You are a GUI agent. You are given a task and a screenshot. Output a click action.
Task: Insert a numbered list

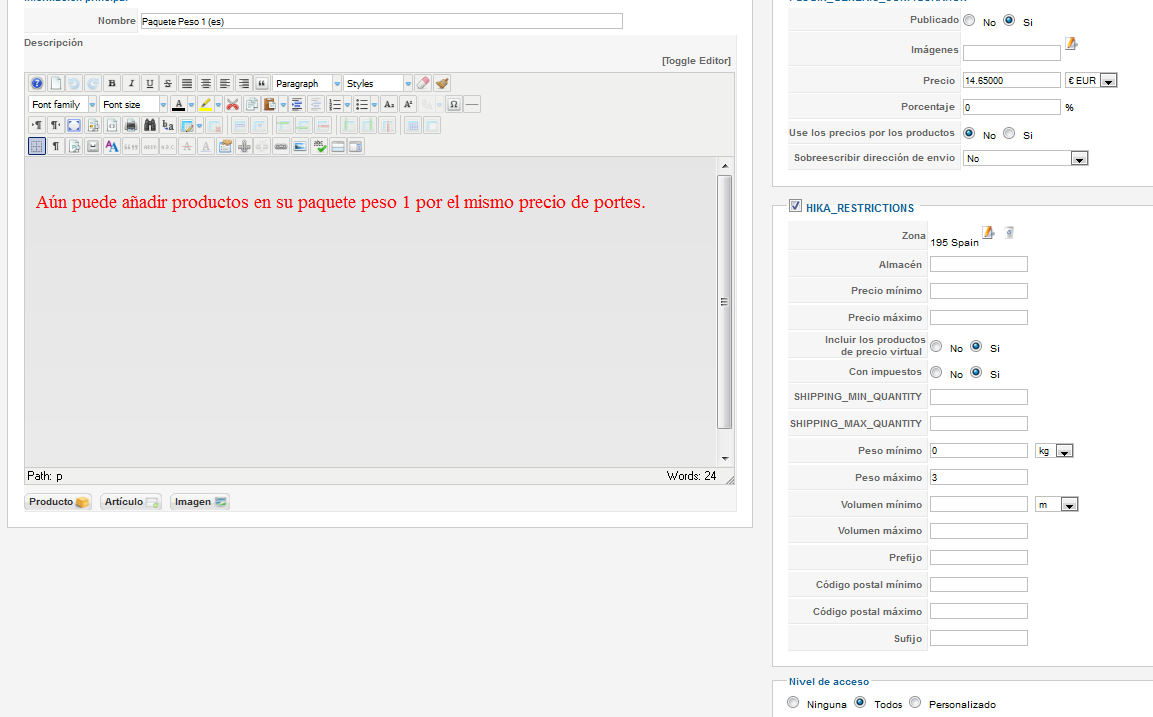[x=335, y=104]
